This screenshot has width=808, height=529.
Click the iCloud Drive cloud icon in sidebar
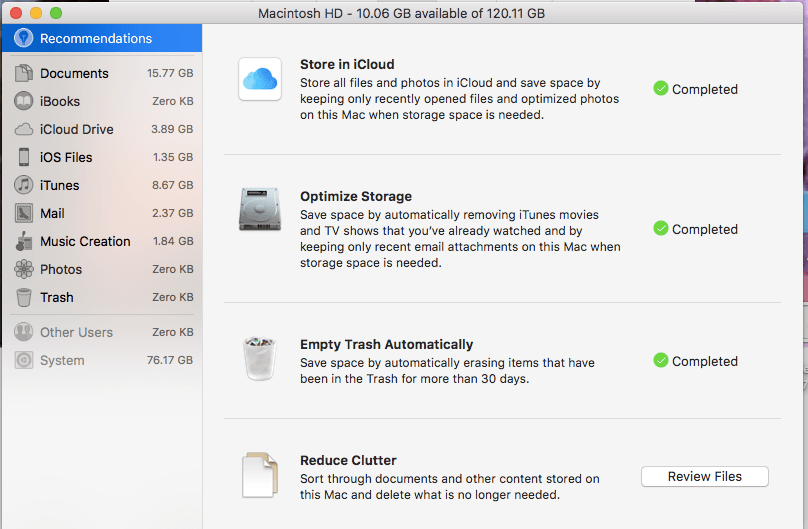pyautogui.click(x=24, y=129)
